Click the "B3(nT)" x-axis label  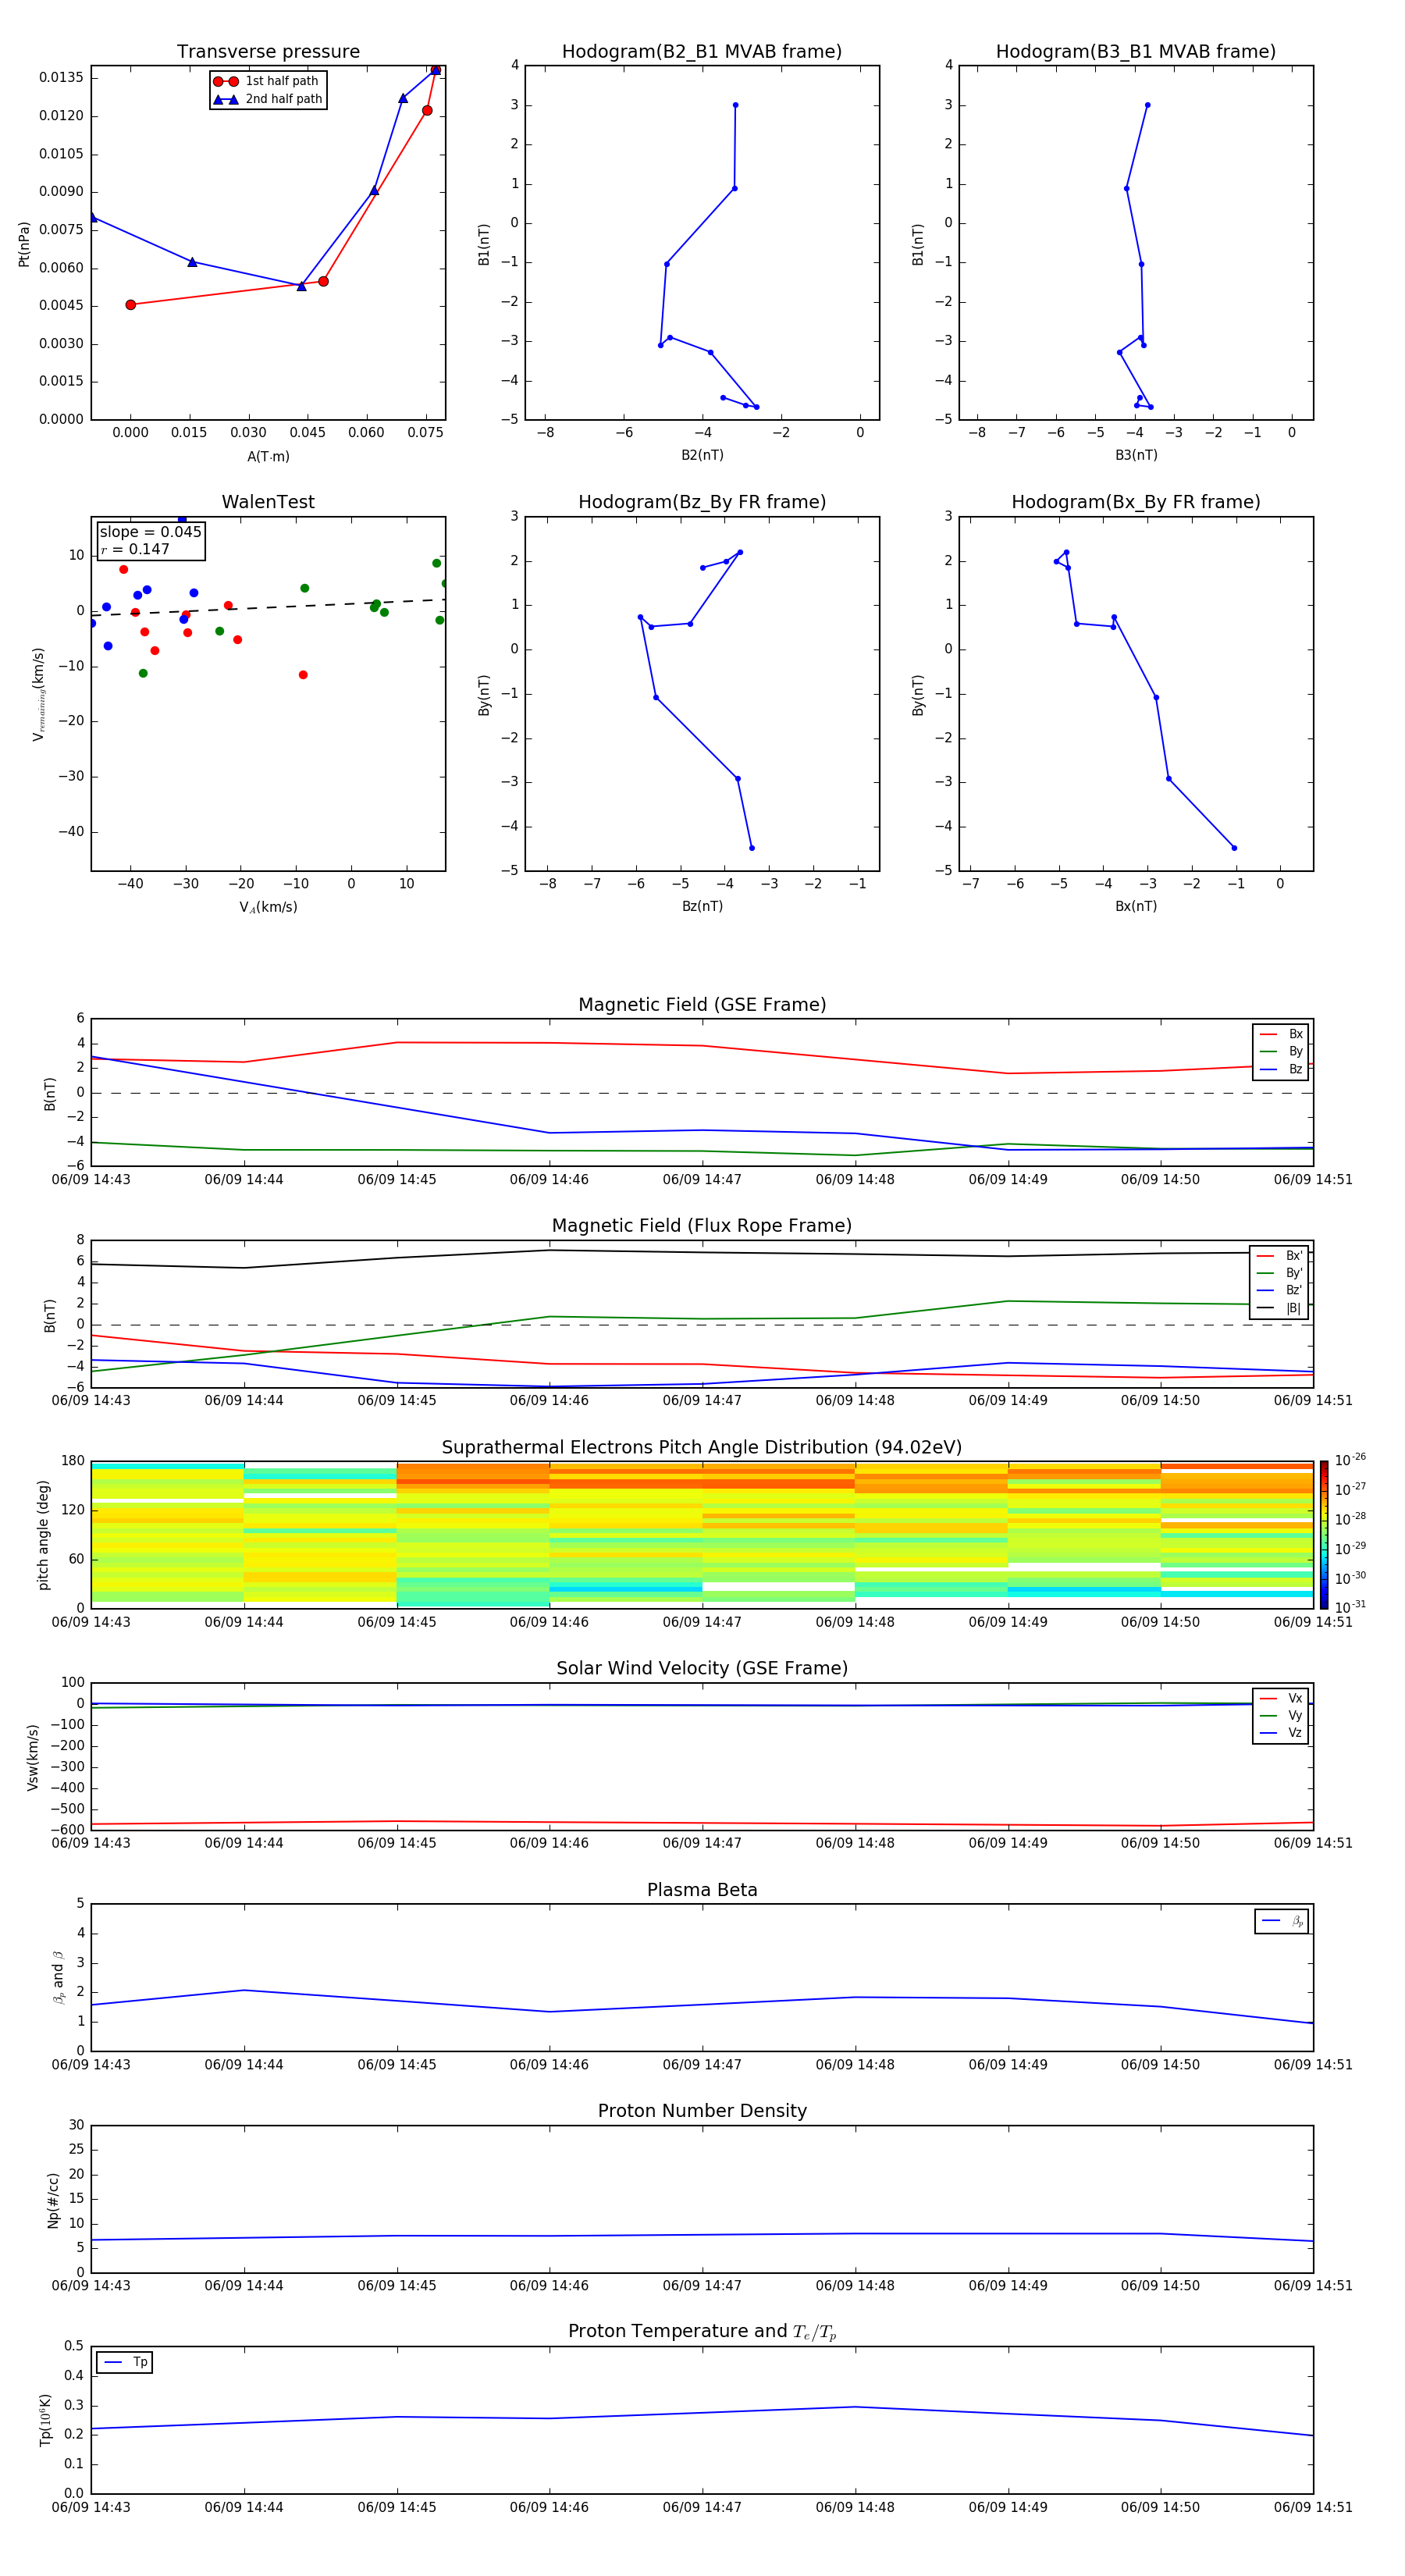1136,455
